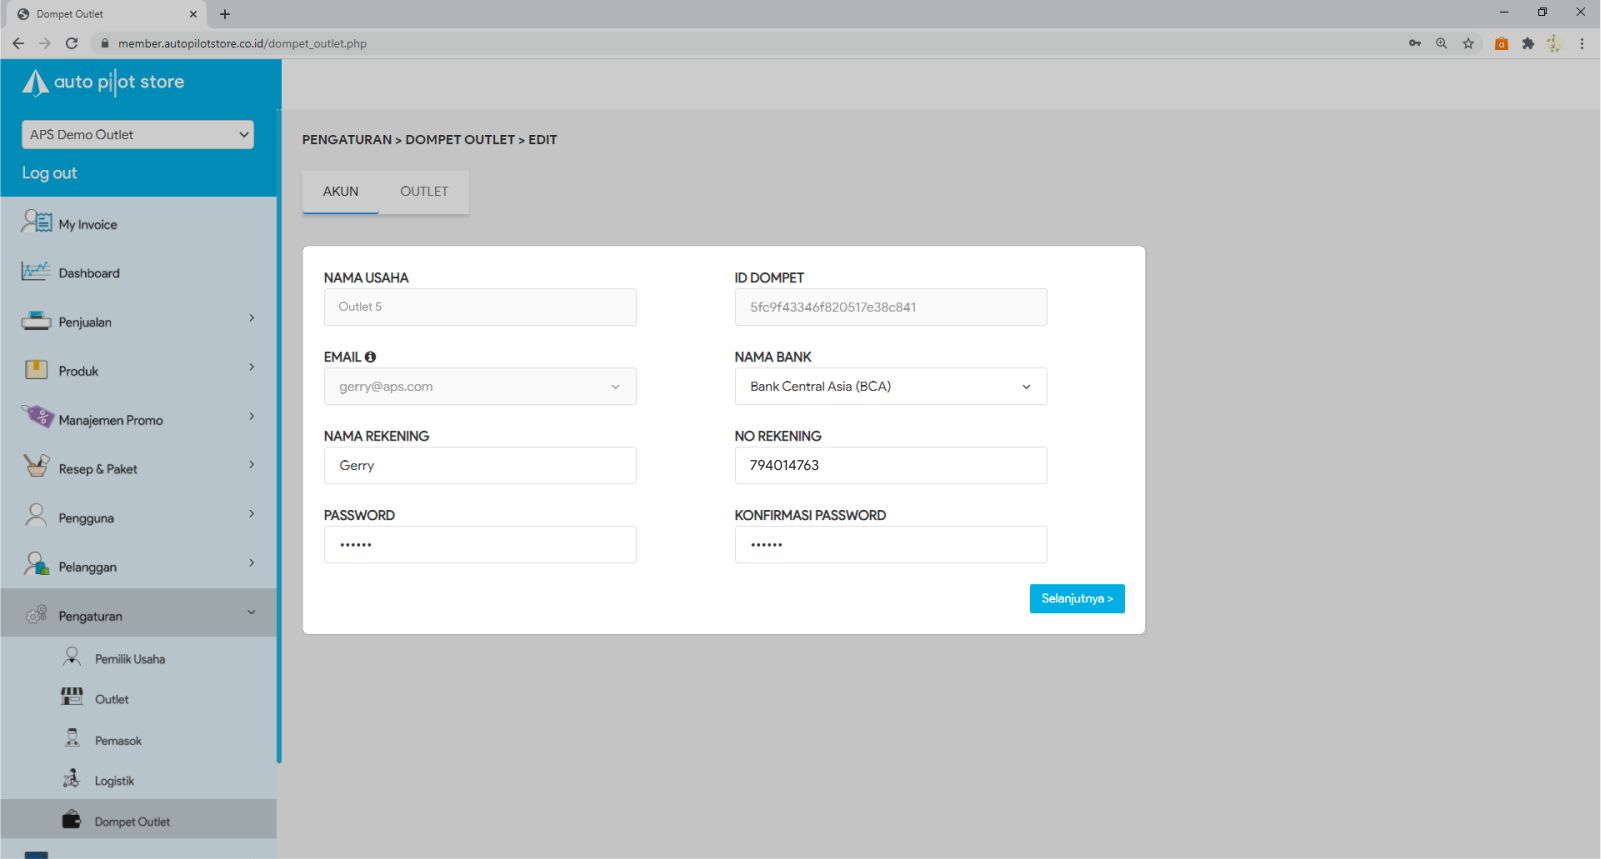Open Dashboard via its chart icon

tap(36, 271)
